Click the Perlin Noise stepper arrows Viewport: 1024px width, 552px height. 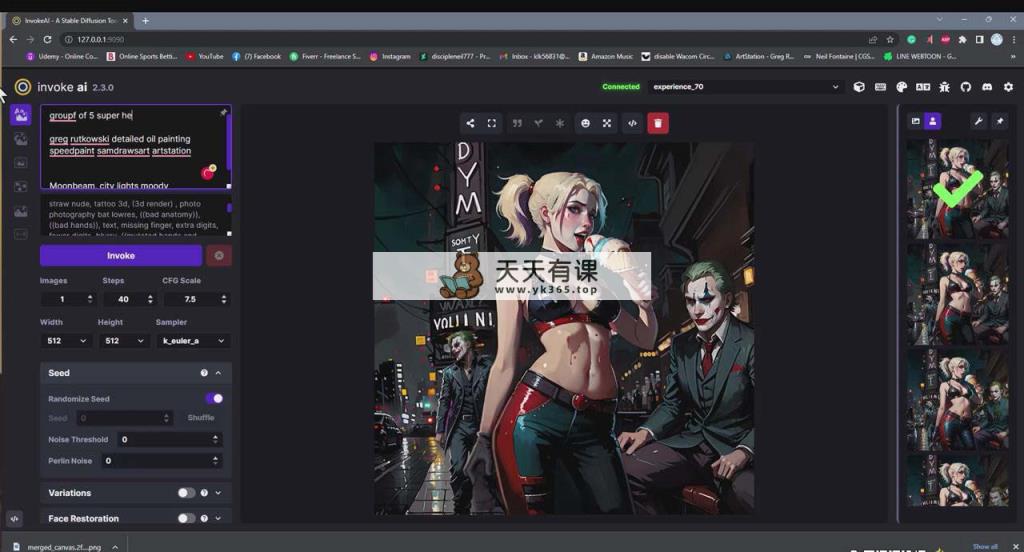tap(216, 461)
